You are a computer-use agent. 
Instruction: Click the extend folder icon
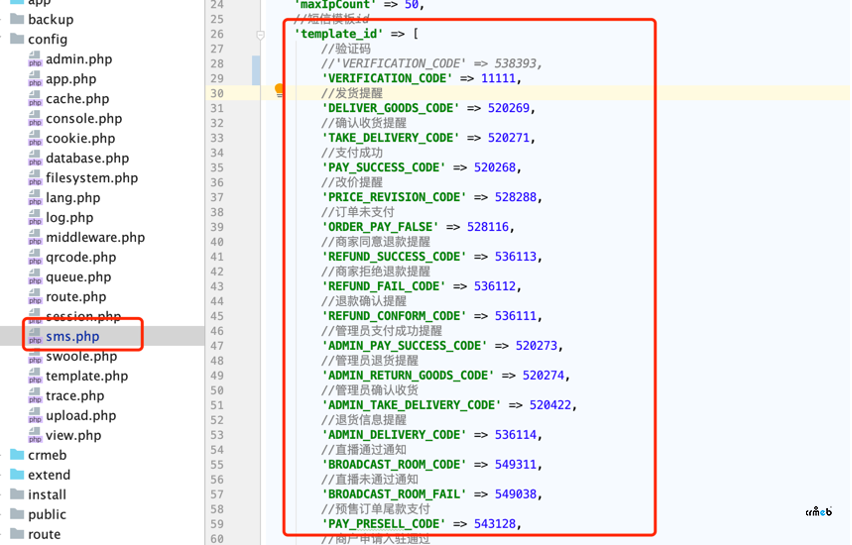pos(17,475)
